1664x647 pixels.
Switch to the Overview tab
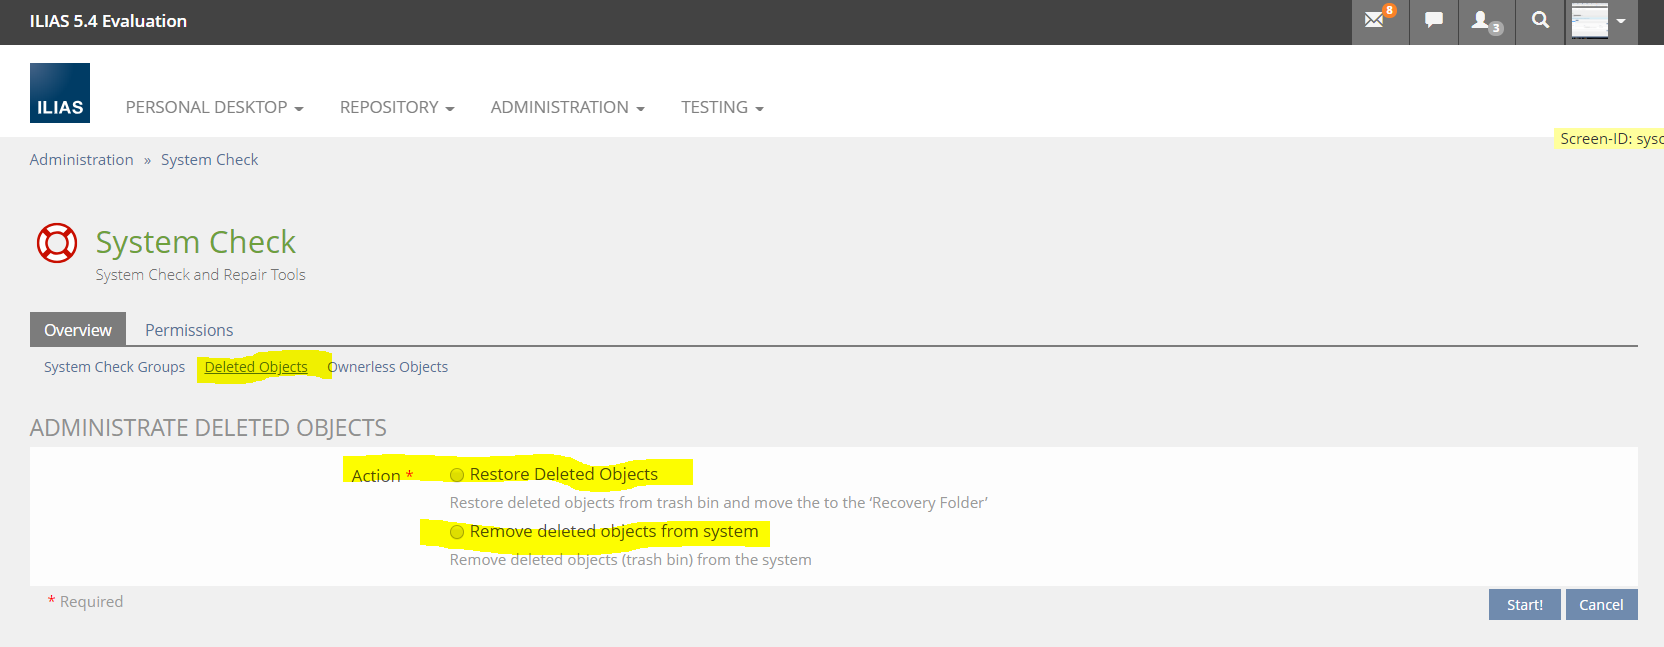click(x=78, y=330)
